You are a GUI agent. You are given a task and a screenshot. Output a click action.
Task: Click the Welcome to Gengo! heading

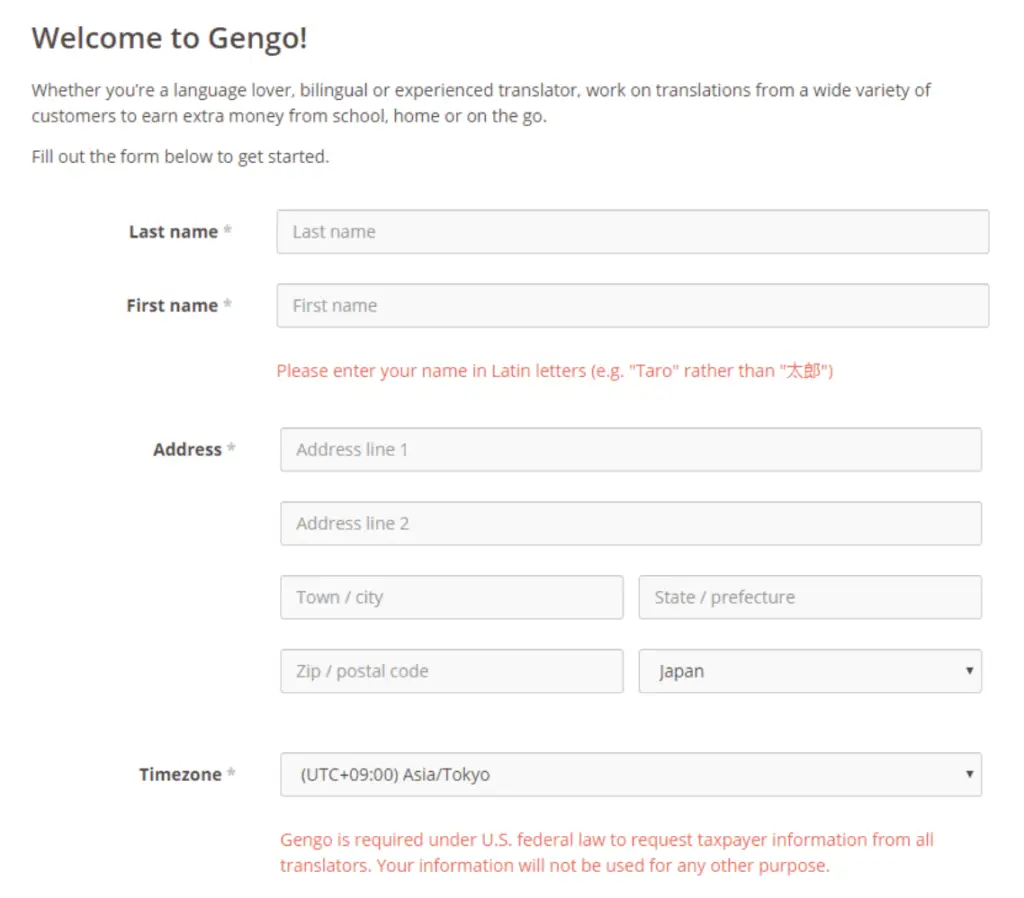point(169,38)
